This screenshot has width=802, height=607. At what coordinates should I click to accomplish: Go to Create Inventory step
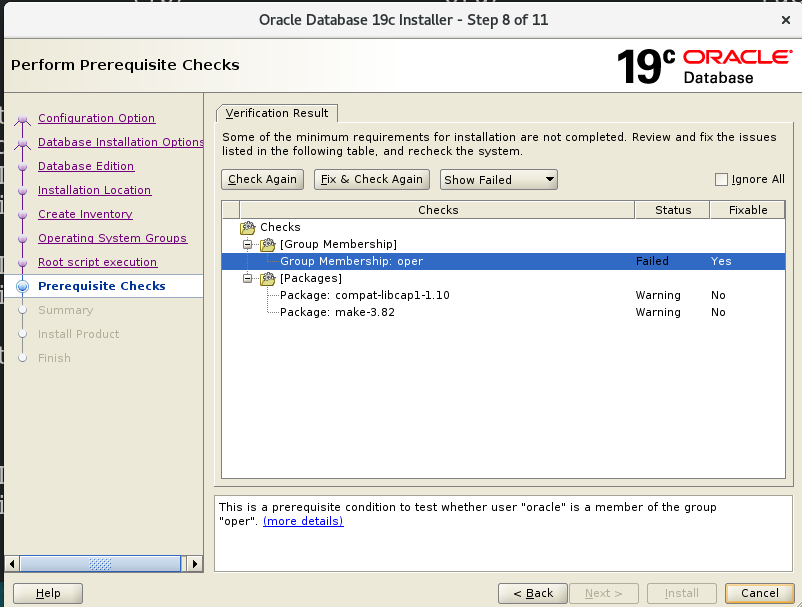85,214
